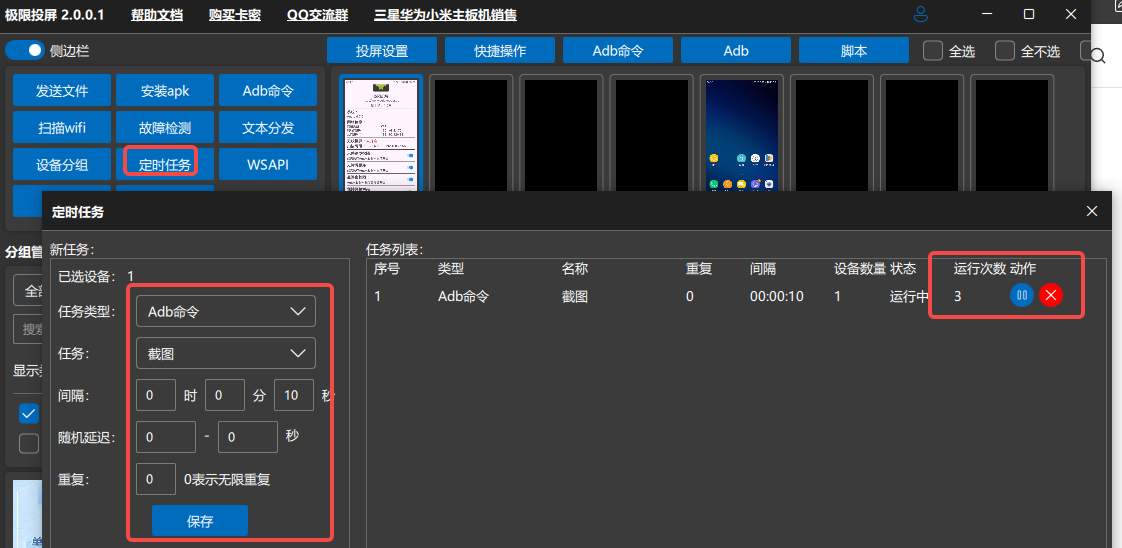The height and width of the screenshot is (548, 1122).
Task: Click the 故障检测 button
Action: [165, 128]
